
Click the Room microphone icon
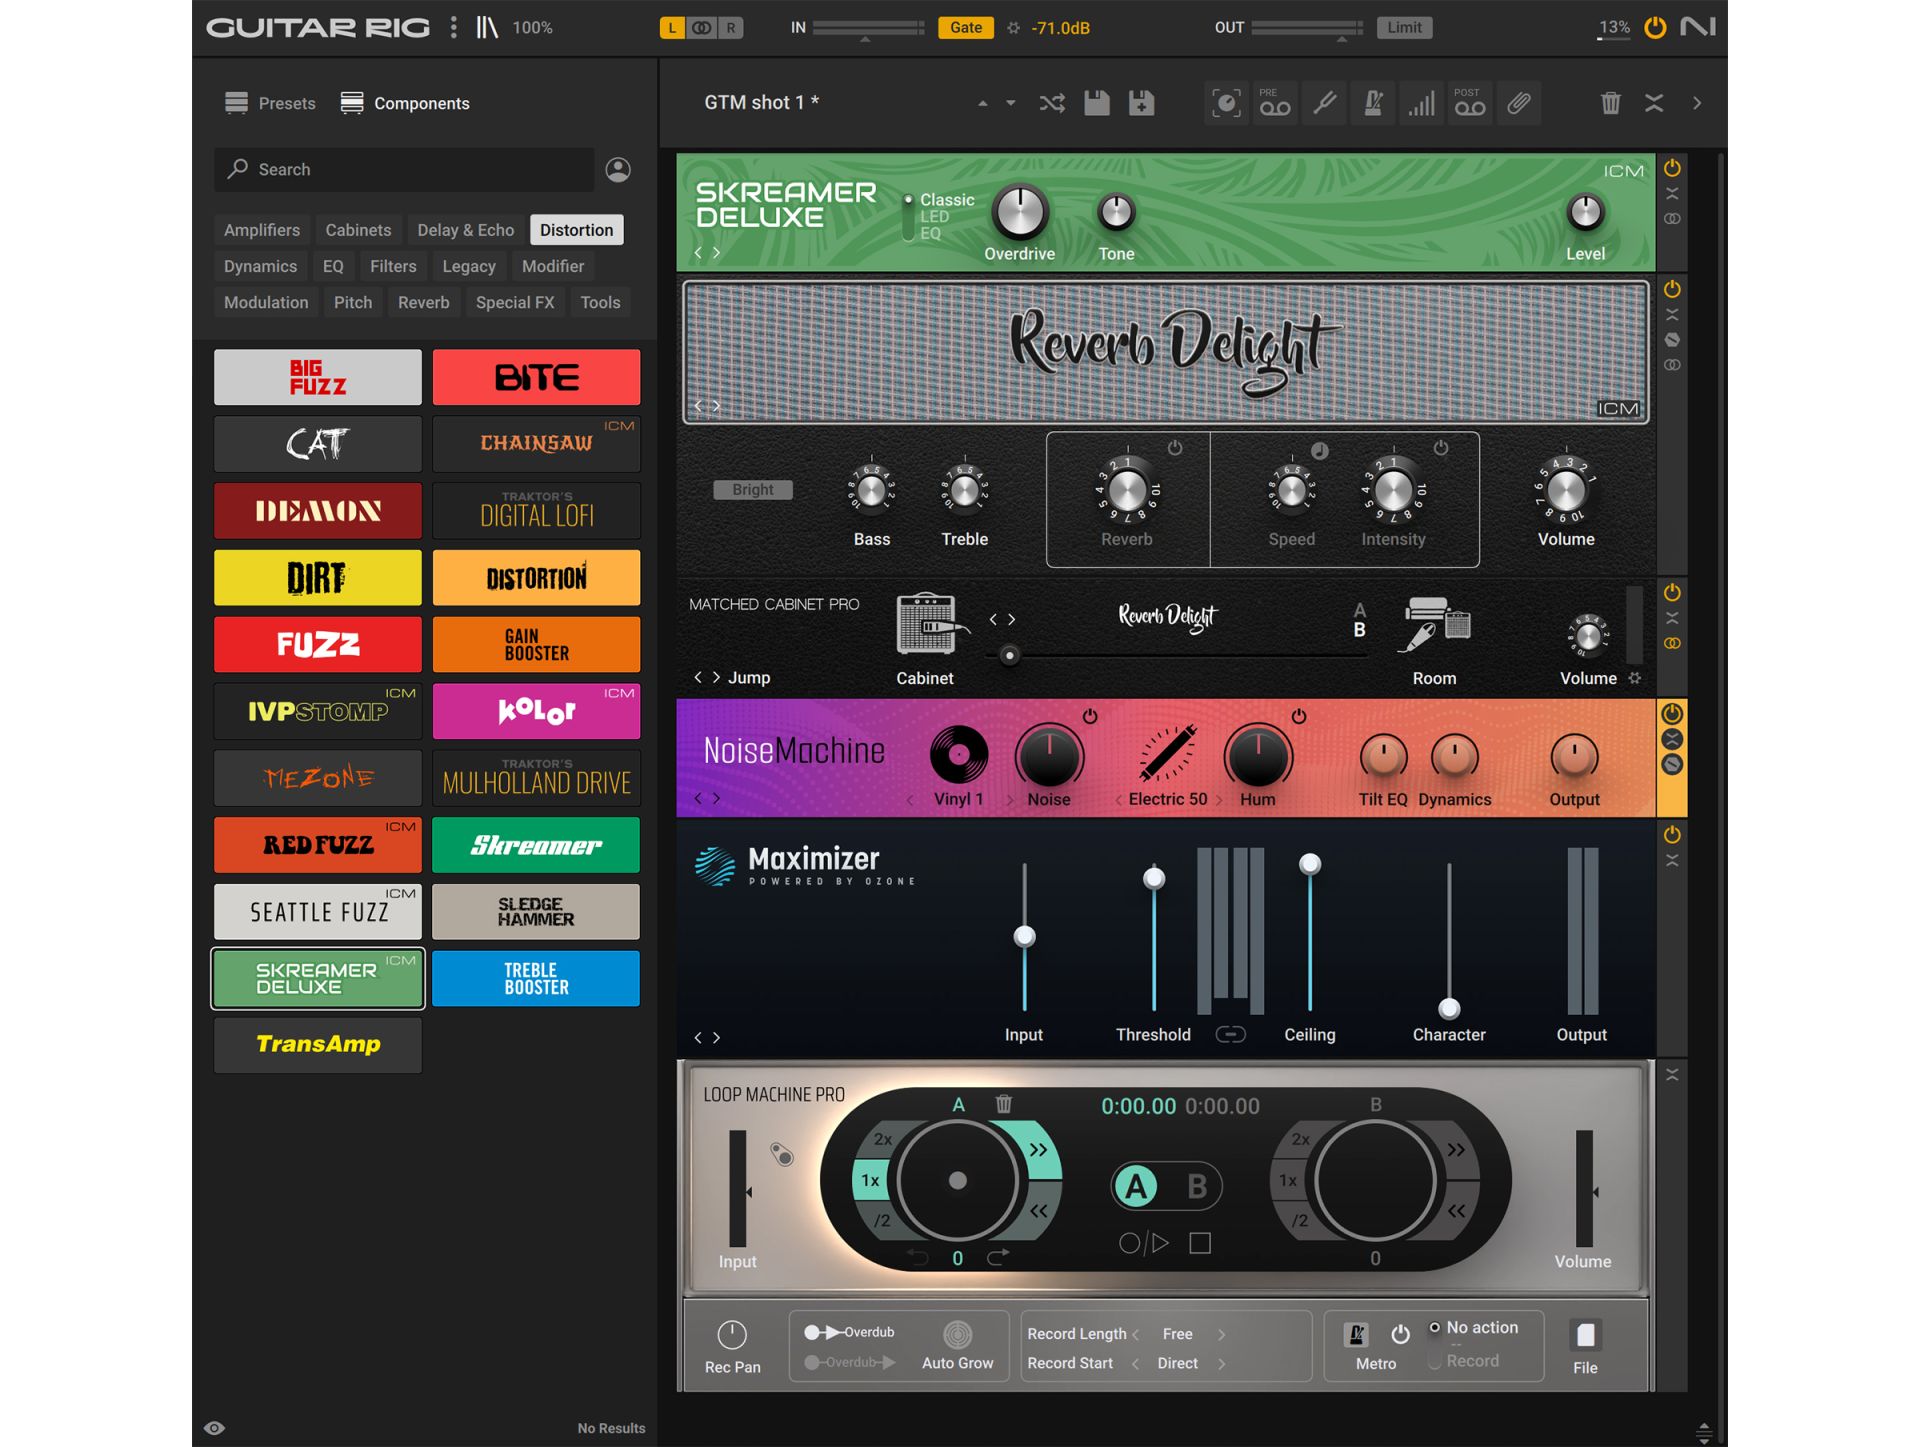tap(1436, 625)
